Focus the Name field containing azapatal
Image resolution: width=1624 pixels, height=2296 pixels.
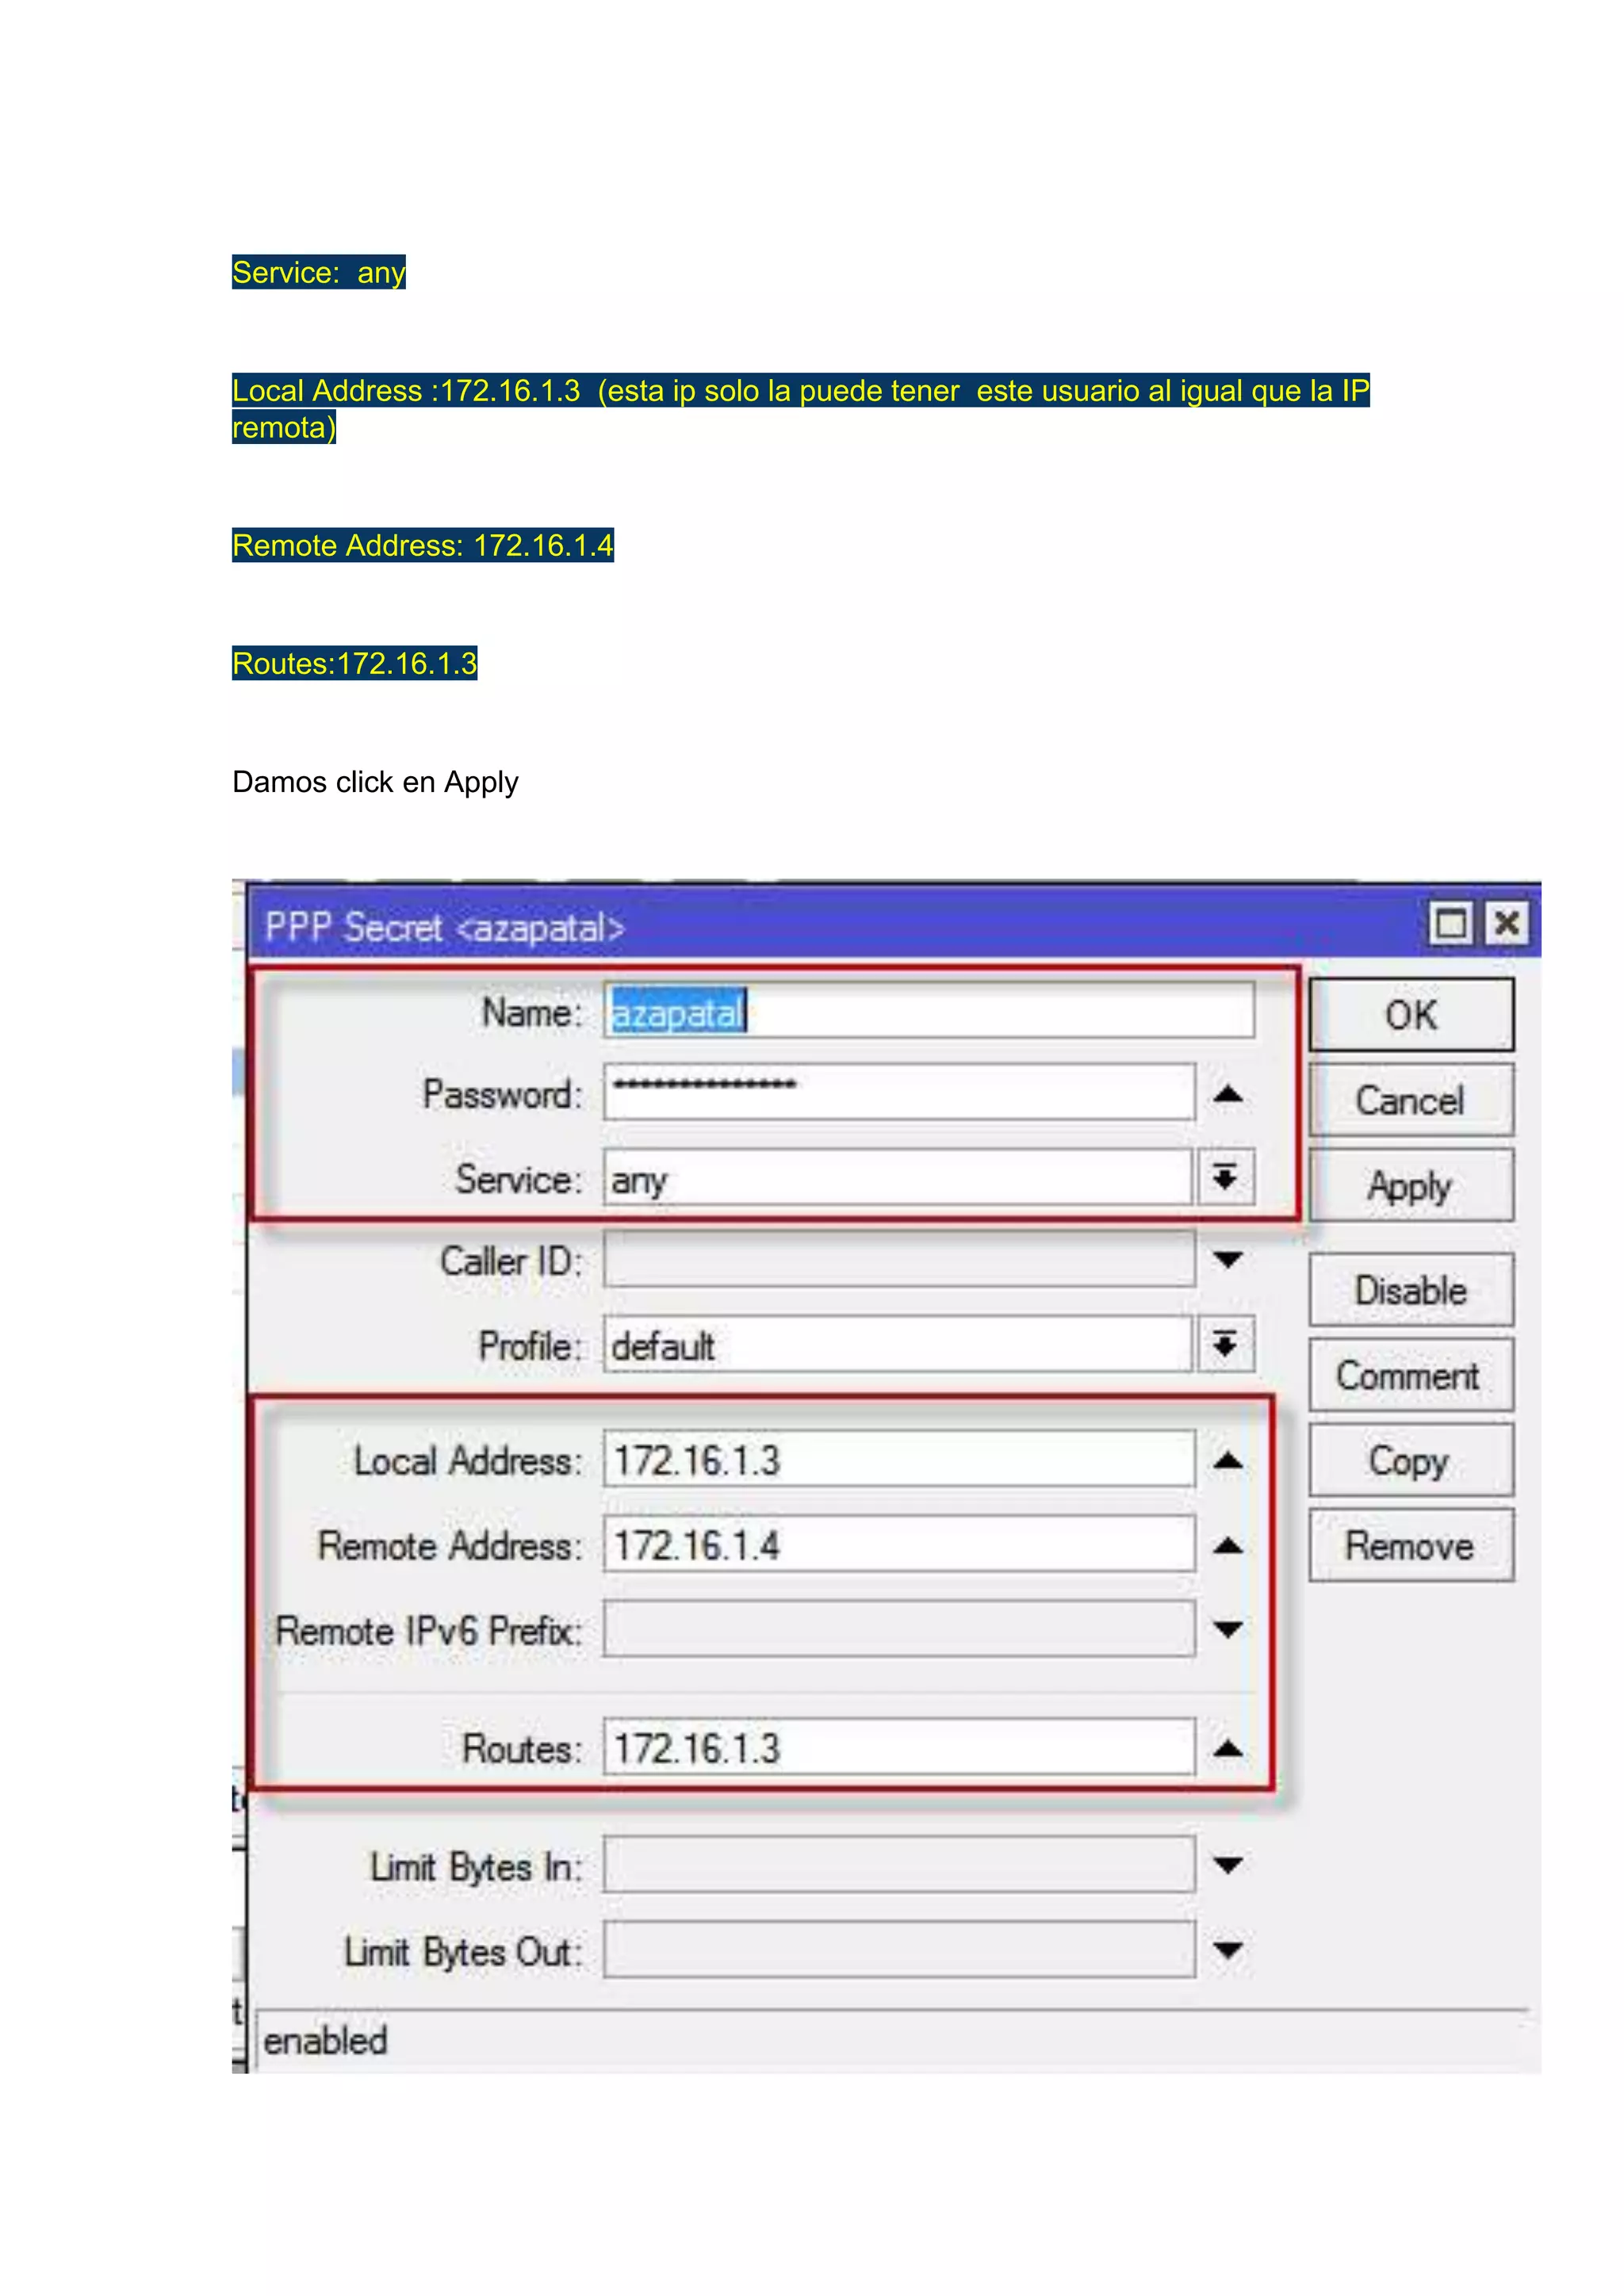coord(929,1010)
